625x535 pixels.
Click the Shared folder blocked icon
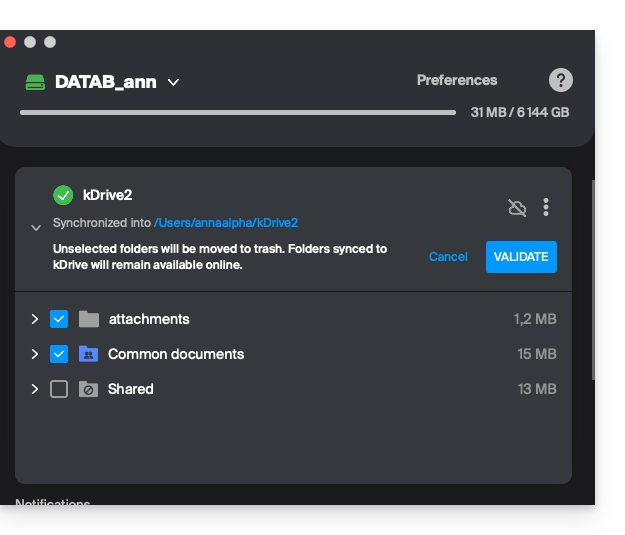tap(89, 389)
